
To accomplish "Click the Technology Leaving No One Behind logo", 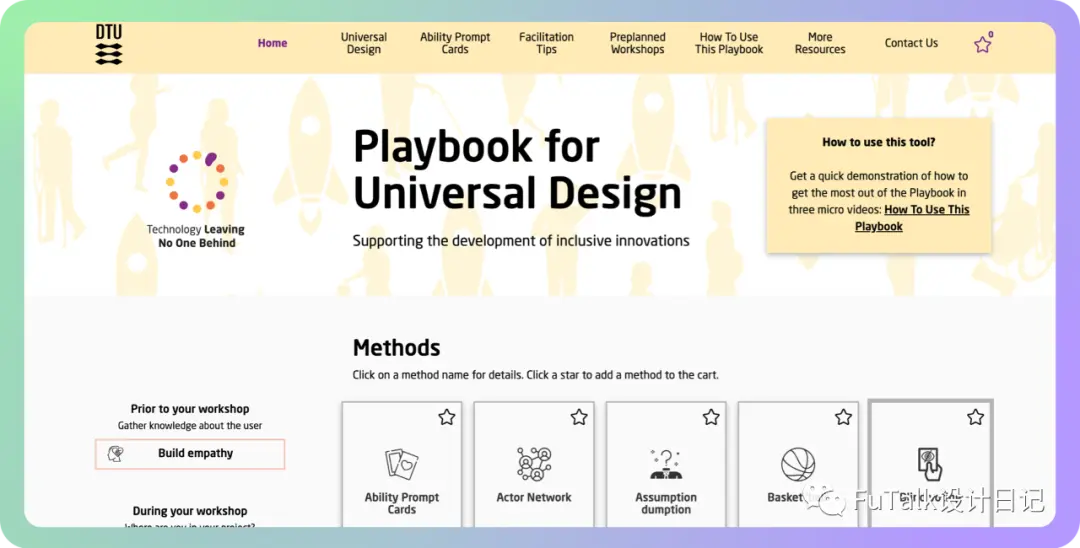I will click(196, 200).
